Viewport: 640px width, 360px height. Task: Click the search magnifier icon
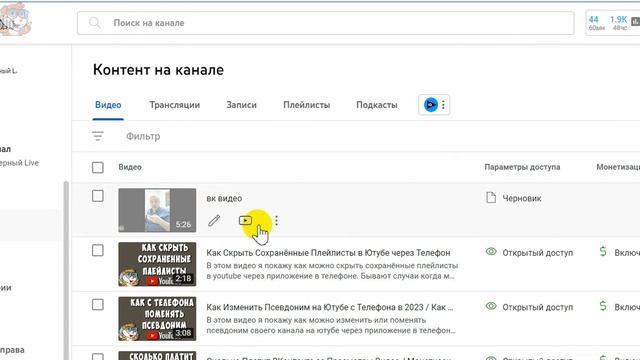click(95, 23)
